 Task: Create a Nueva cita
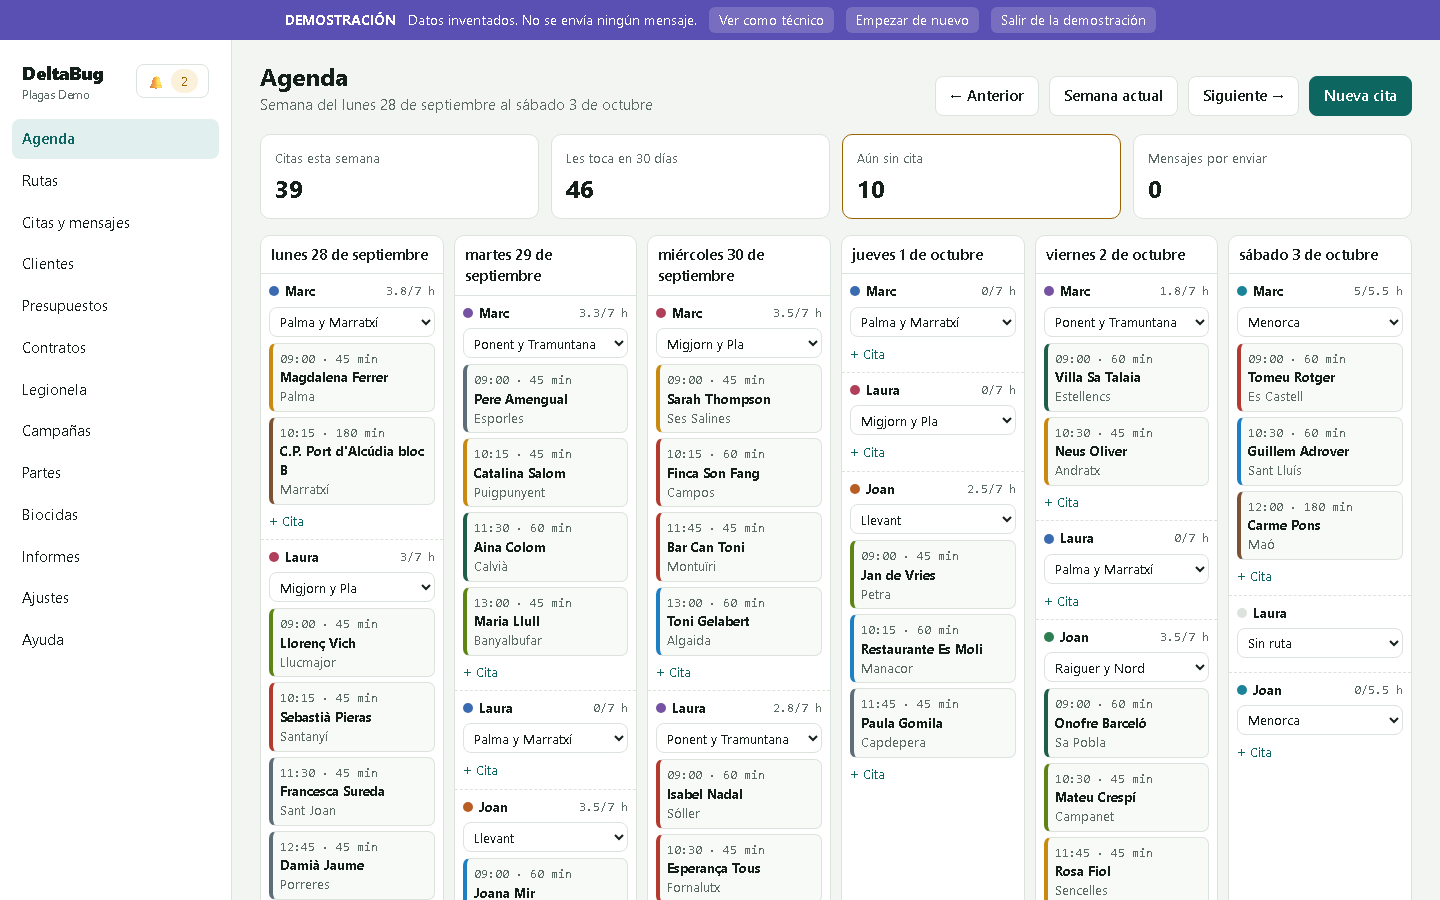(1360, 96)
